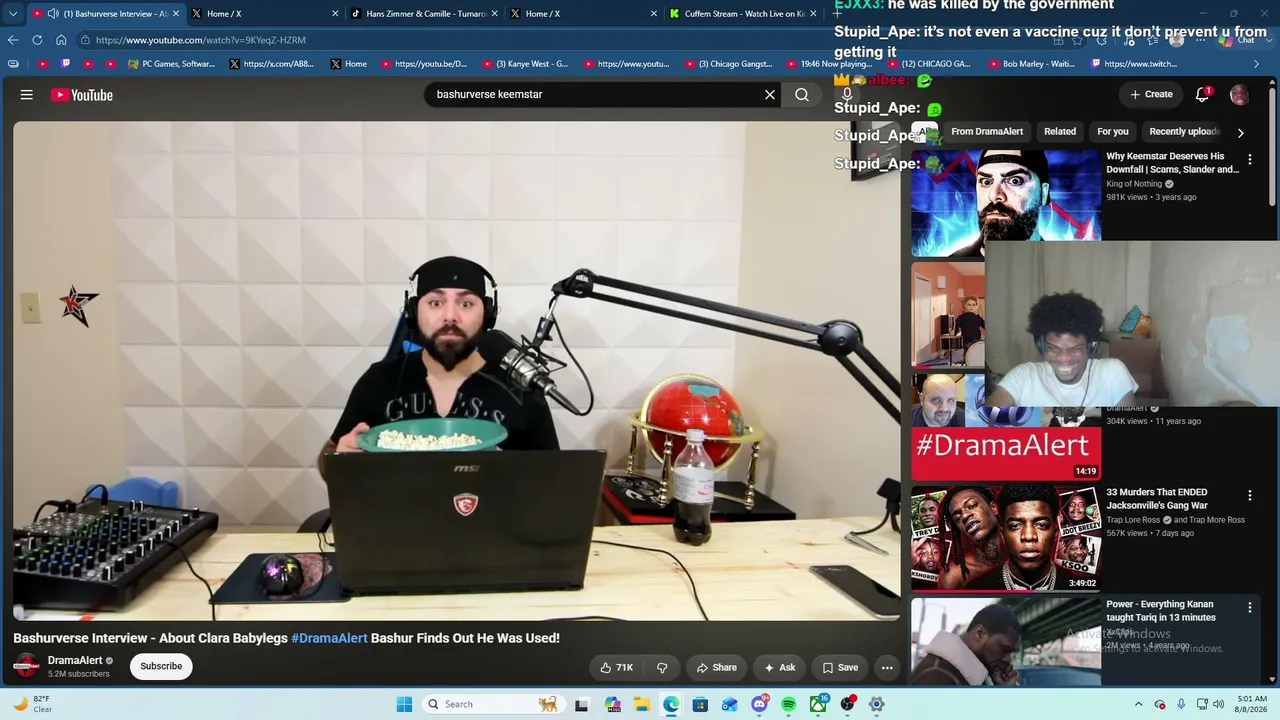Click the Windows taskbar Search box

[491, 704]
